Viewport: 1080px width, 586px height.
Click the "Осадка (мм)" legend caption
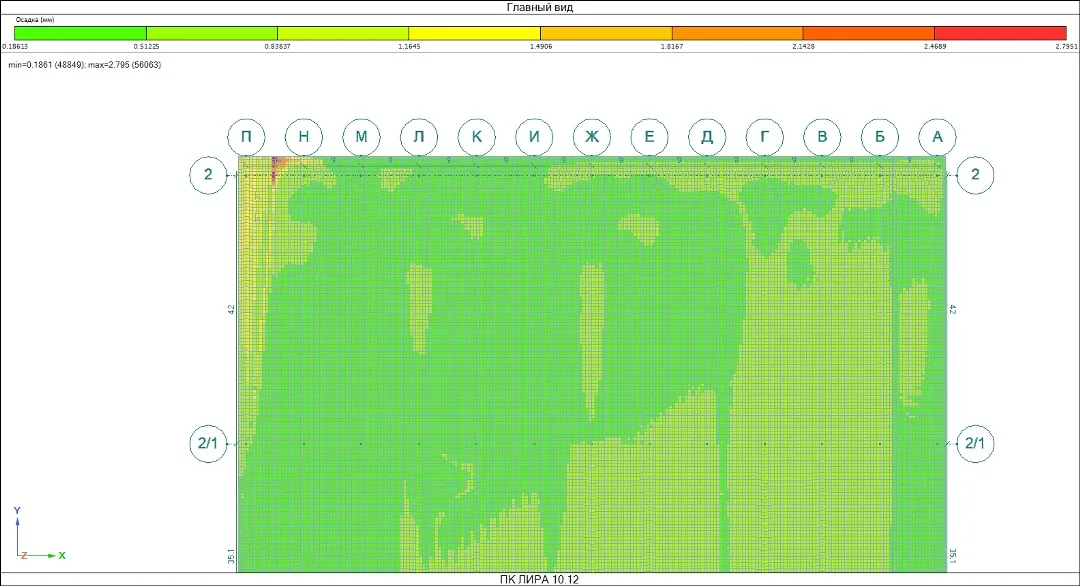coord(35,20)
